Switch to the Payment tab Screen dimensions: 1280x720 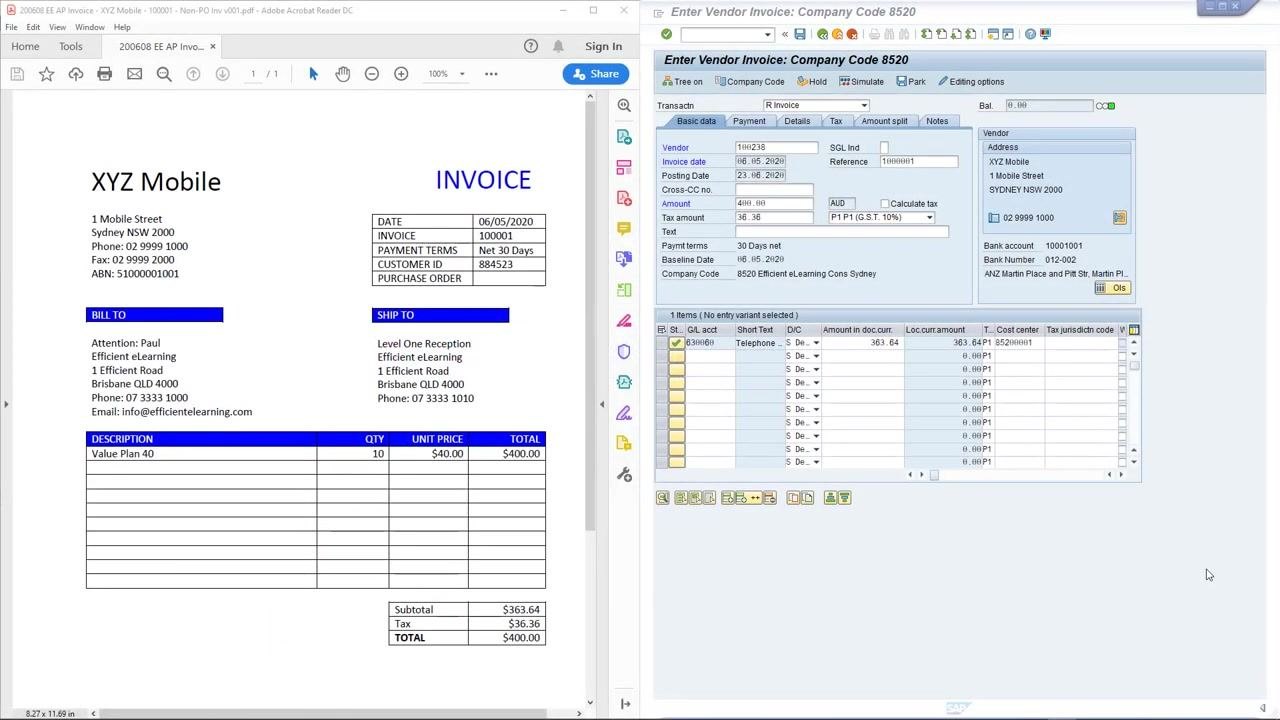[749, 121]
